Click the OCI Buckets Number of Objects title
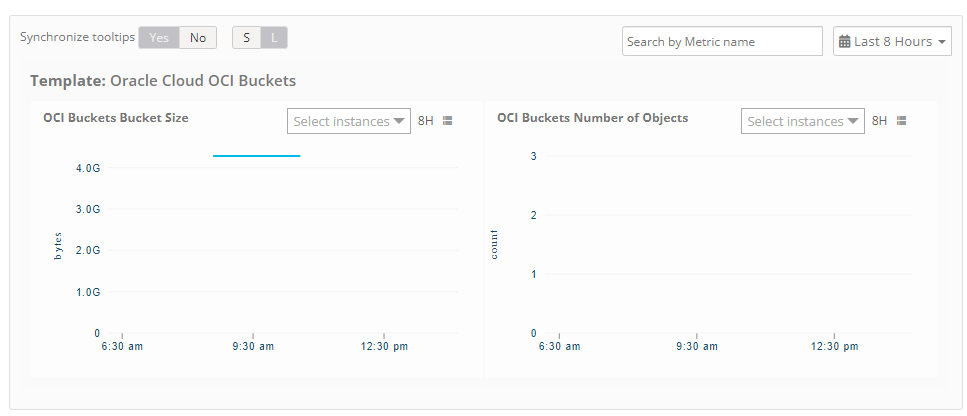967x416 pixels. (x=593, y=118)
